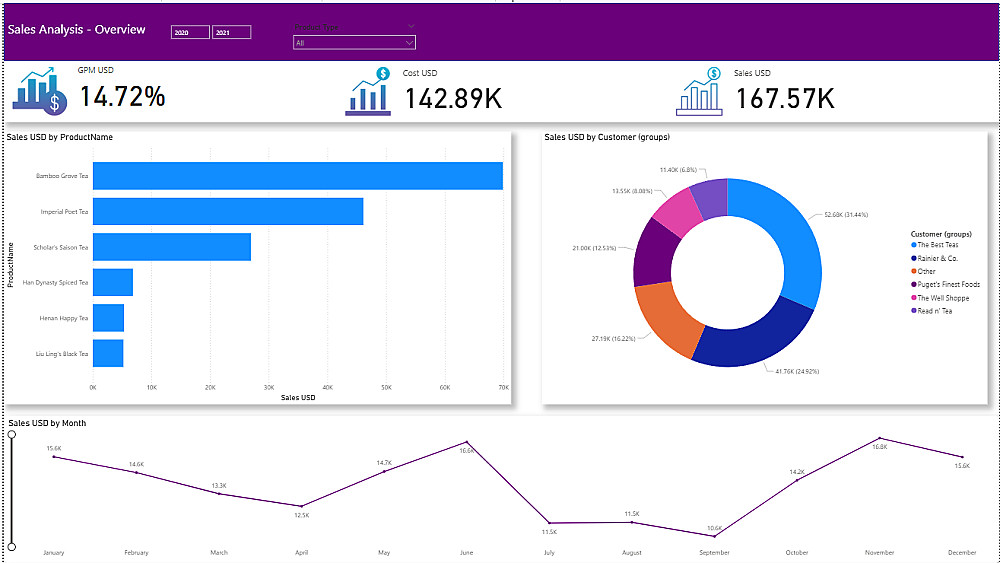Click the GPM USD growth chart icon
The image size is (1000, 563).
pyautogui.click(x=40, y=92)
